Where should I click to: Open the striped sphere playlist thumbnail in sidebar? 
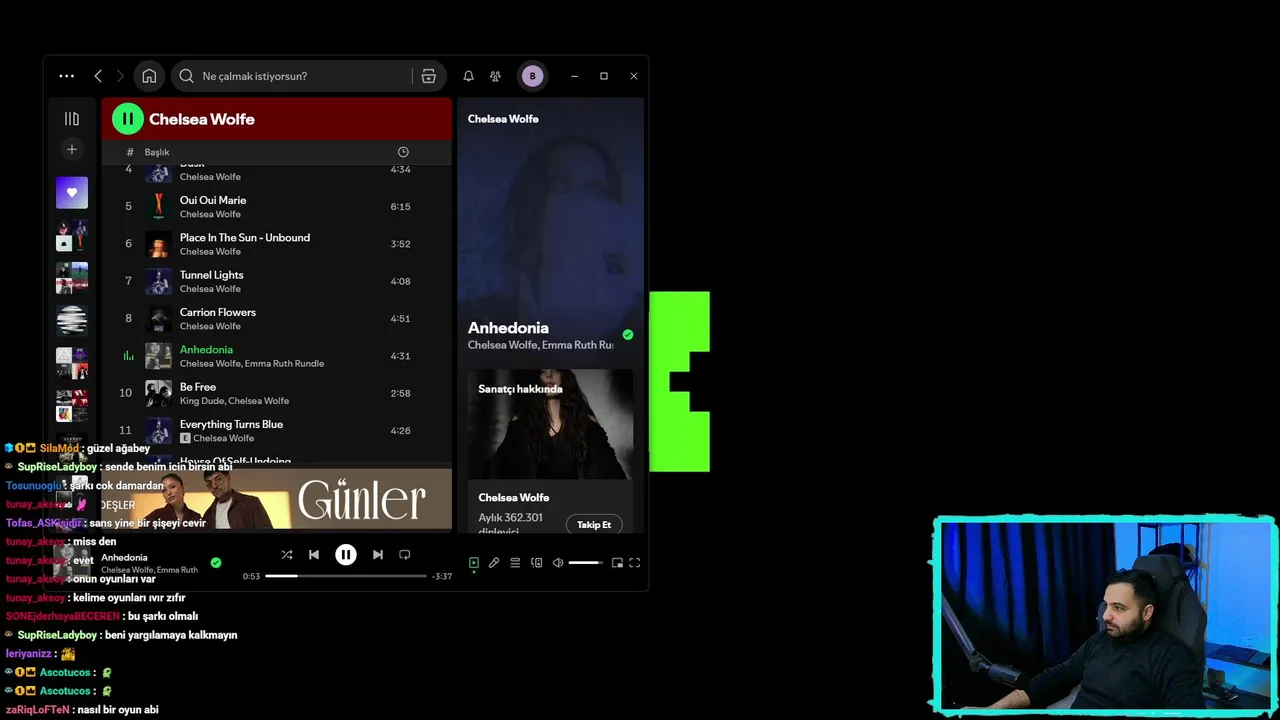71,320
